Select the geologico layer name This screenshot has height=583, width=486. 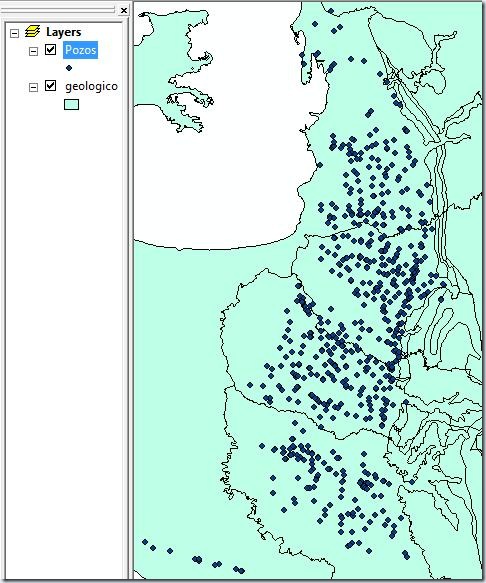[91, 86]
